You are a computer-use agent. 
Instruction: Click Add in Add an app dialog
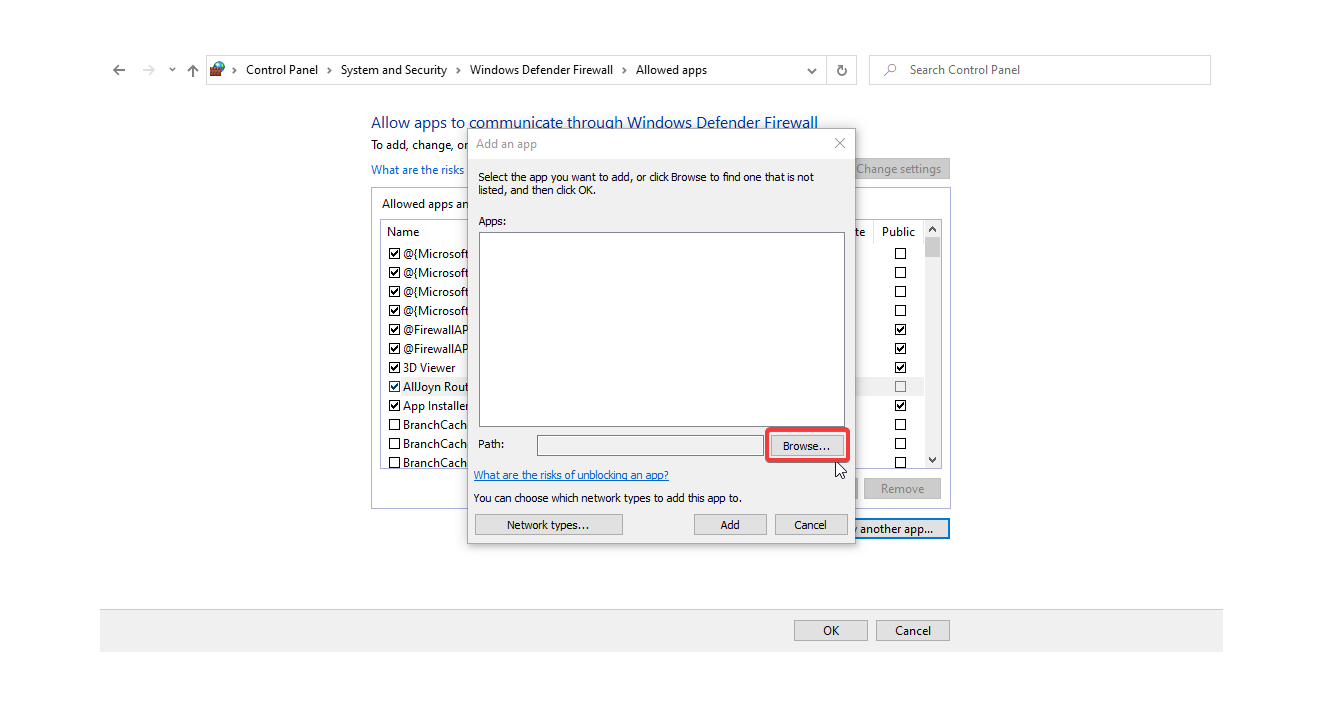point(730,525)
